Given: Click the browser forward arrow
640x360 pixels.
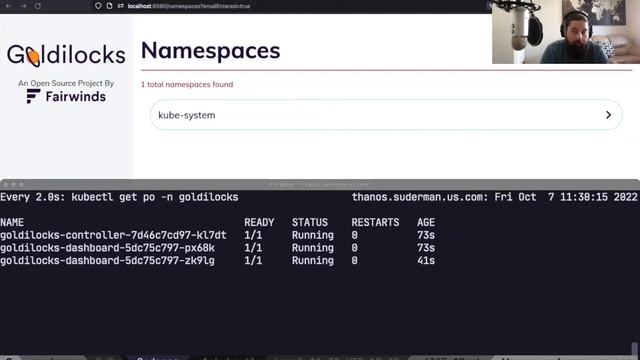Looking at the screenshot, I should tap(23, 6).
